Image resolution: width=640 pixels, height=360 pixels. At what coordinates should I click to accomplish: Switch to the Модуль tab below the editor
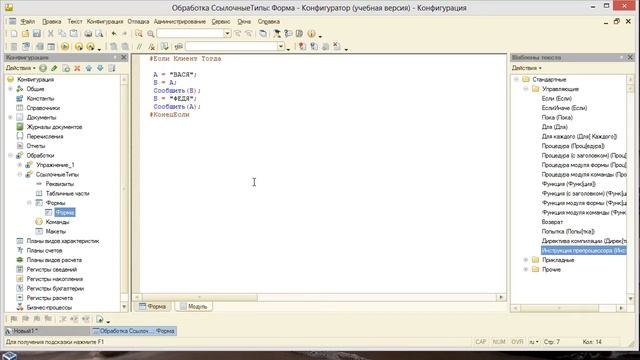[x=194, y=307]
